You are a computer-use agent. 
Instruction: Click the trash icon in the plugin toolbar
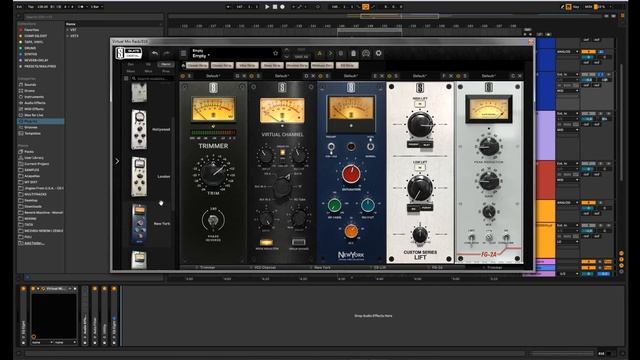click(x=353, y=53)
